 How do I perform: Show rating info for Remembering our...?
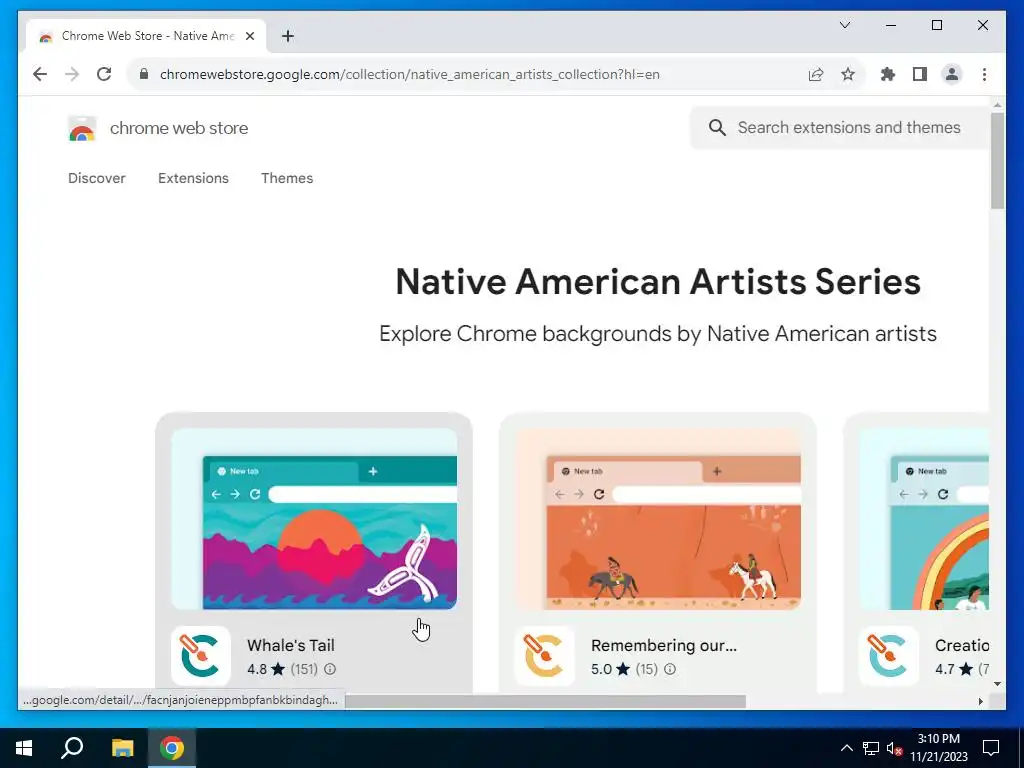pos(670,669)
